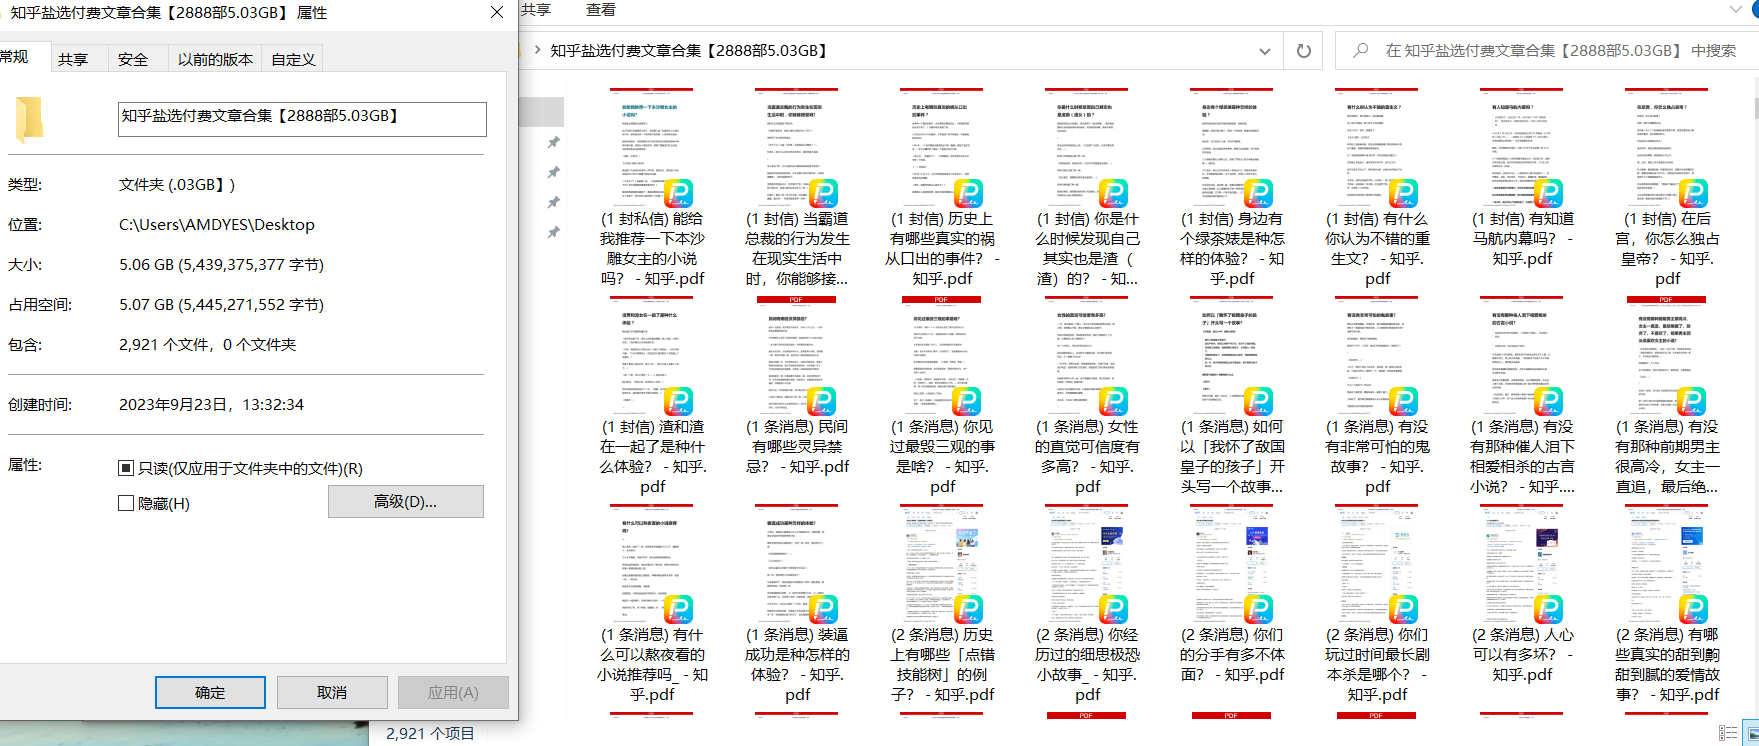
Task: Switch to the 共享 tab
Action: pyautogui.click(x=73, y=59)
